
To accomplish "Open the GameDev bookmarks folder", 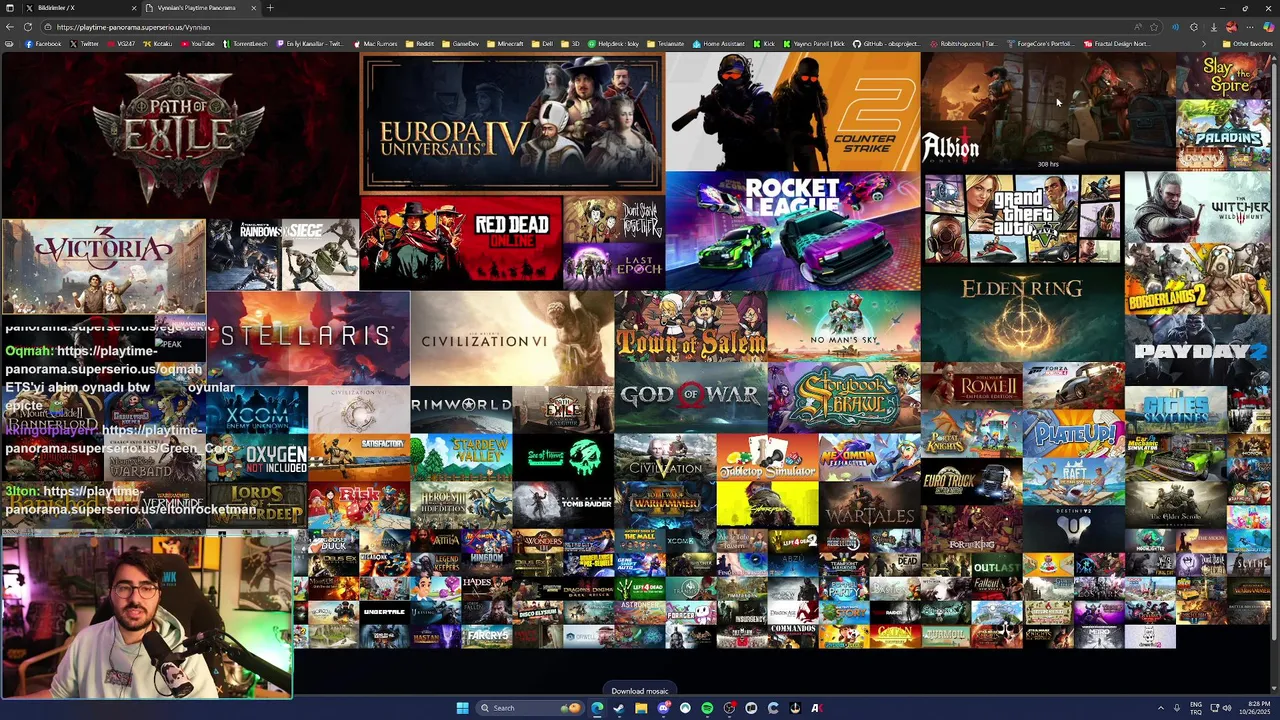I will pyautogui.click(x=460, y=44).
